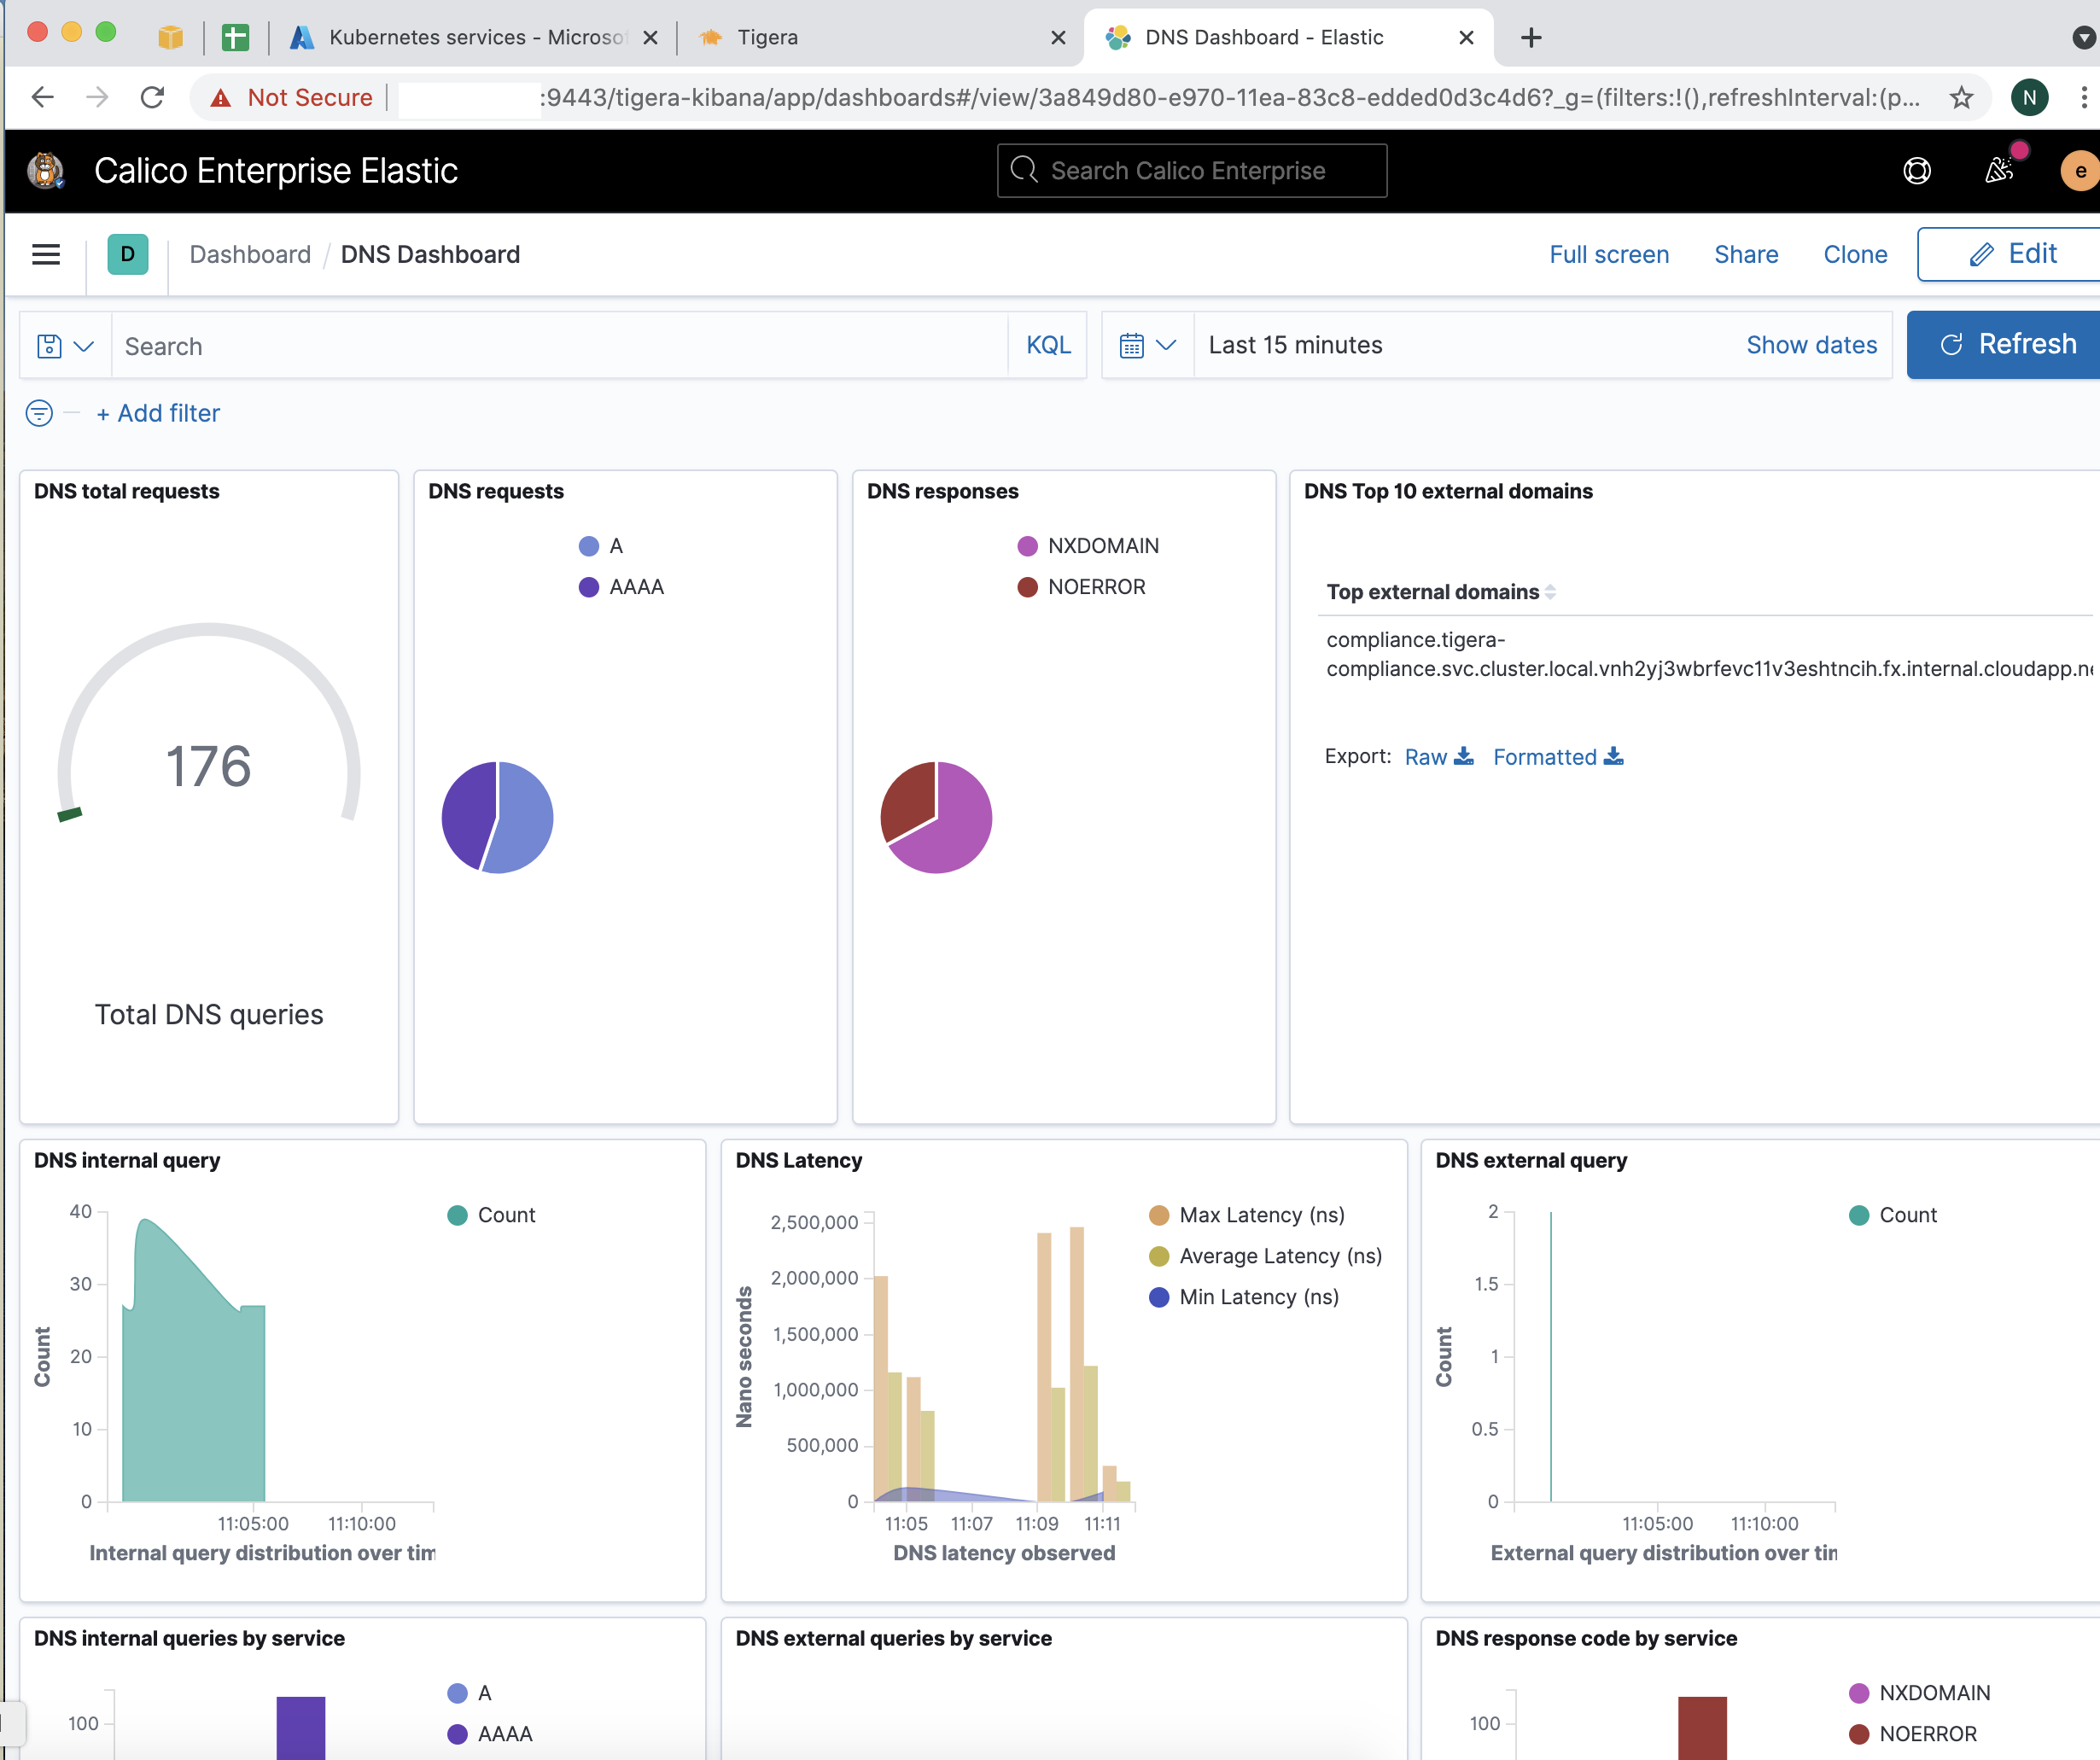Open the newsfeed celebration icon
The image size is (2100, 1760).
(1998, 171)
